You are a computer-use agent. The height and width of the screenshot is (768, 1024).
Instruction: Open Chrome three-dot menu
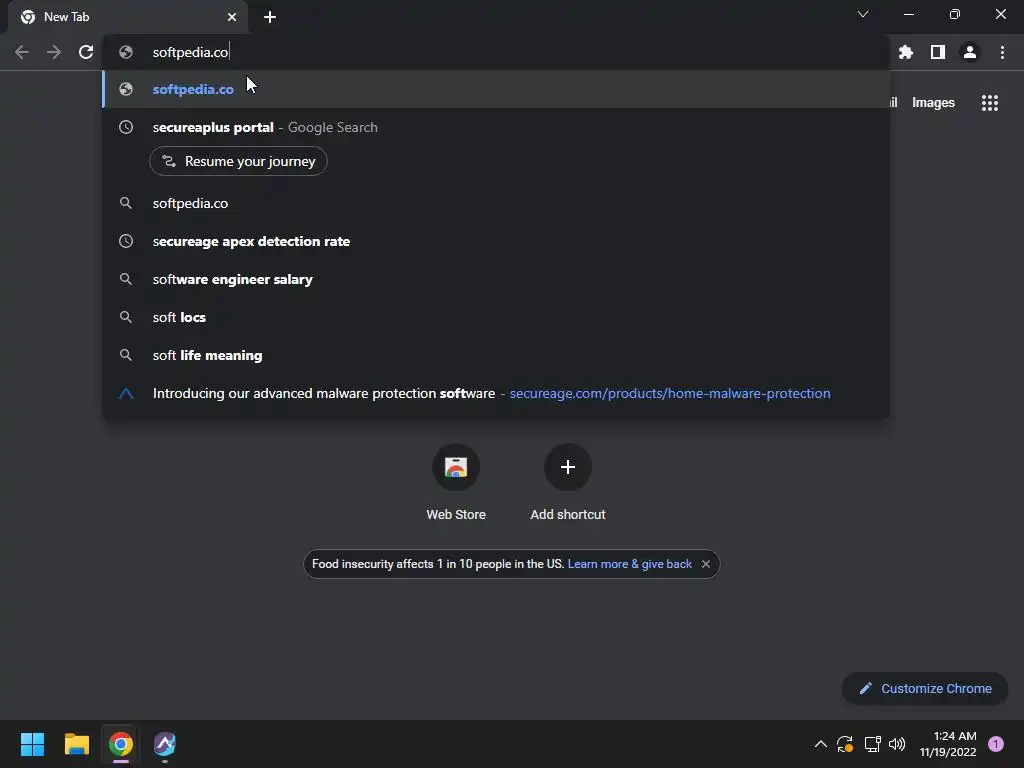[1002, 52]
